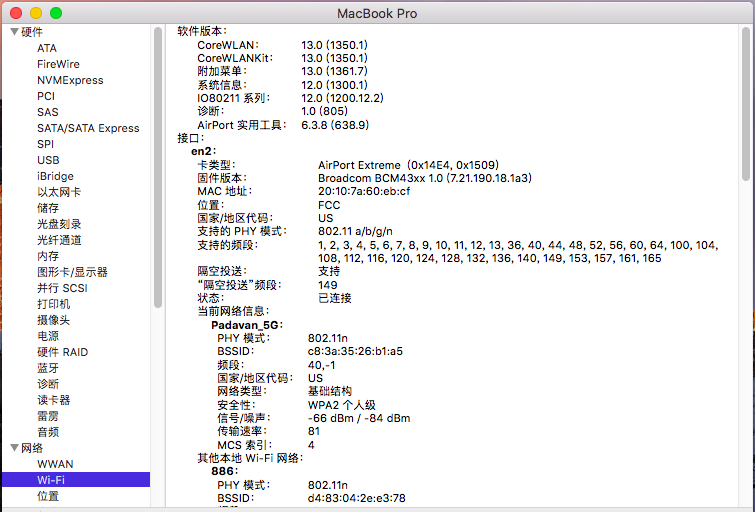Open 图形卡/显示器 sidebar item
This screenshot has width=755, height=512.
[72, 272]
